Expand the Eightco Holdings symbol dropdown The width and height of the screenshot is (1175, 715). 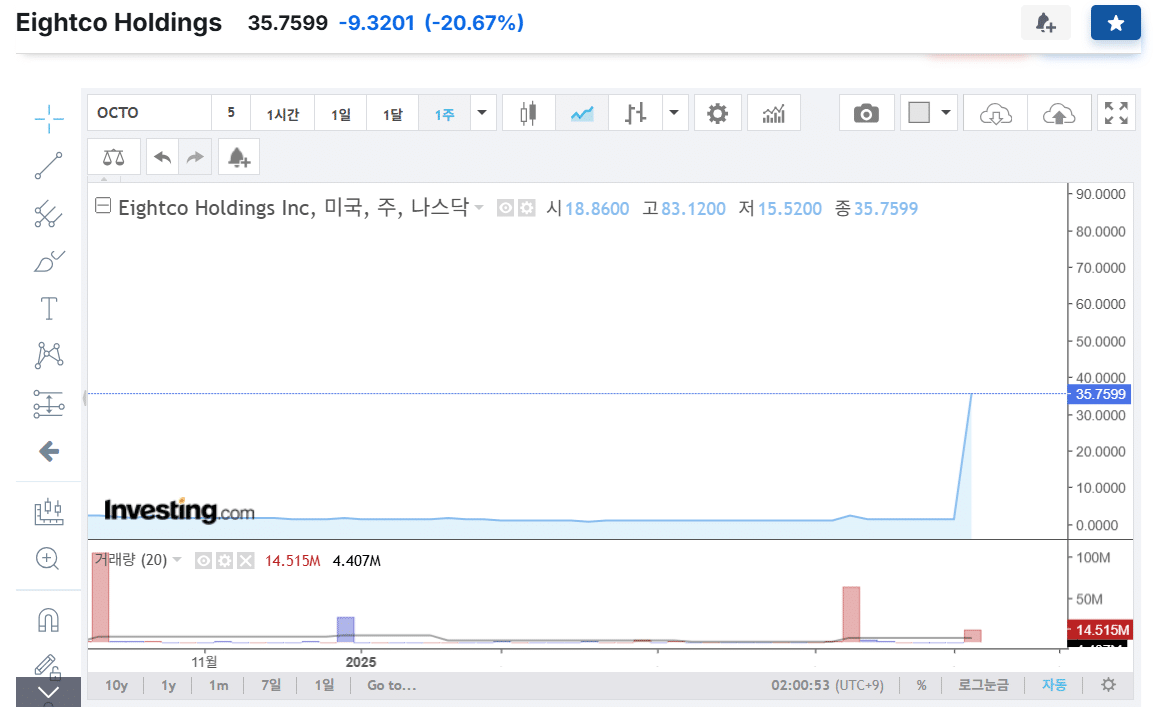[x=476, y=208]
